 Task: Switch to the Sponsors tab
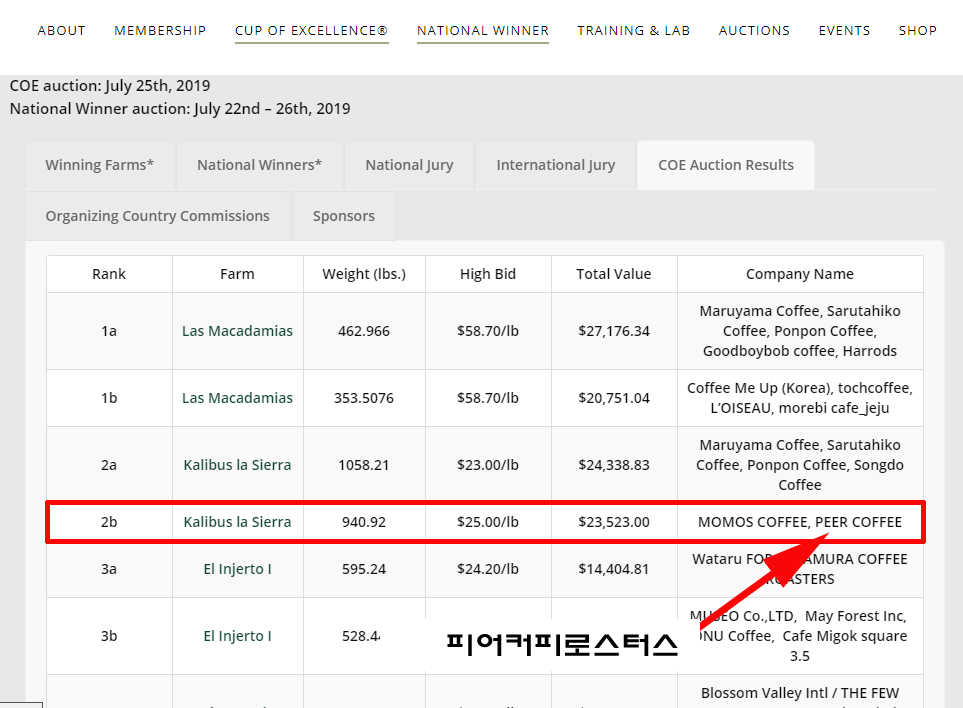pos(343,216)
